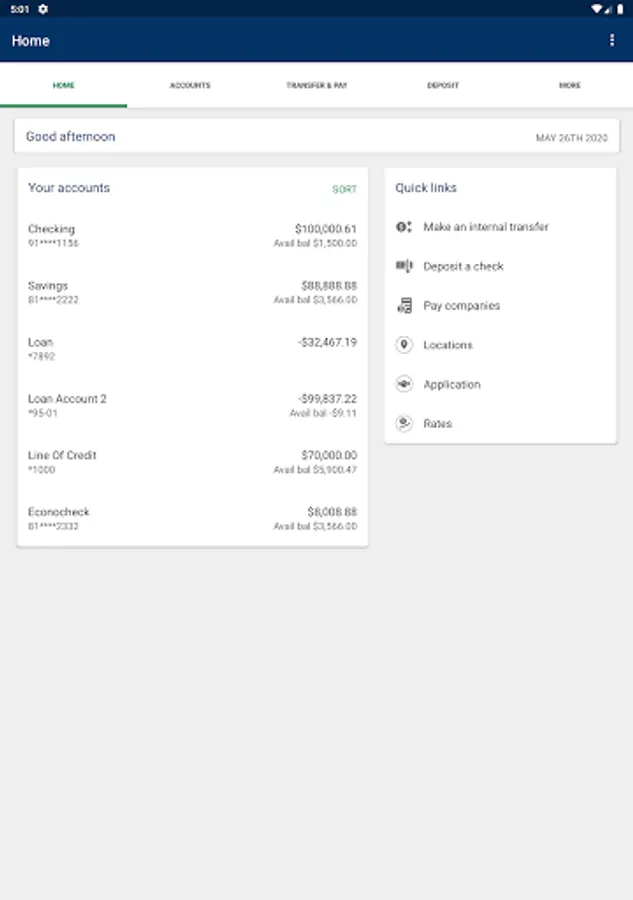Viewport: 633px width, 900px height.
Task: Open the settings gear in status bar
Action: (x=43, y=8)
